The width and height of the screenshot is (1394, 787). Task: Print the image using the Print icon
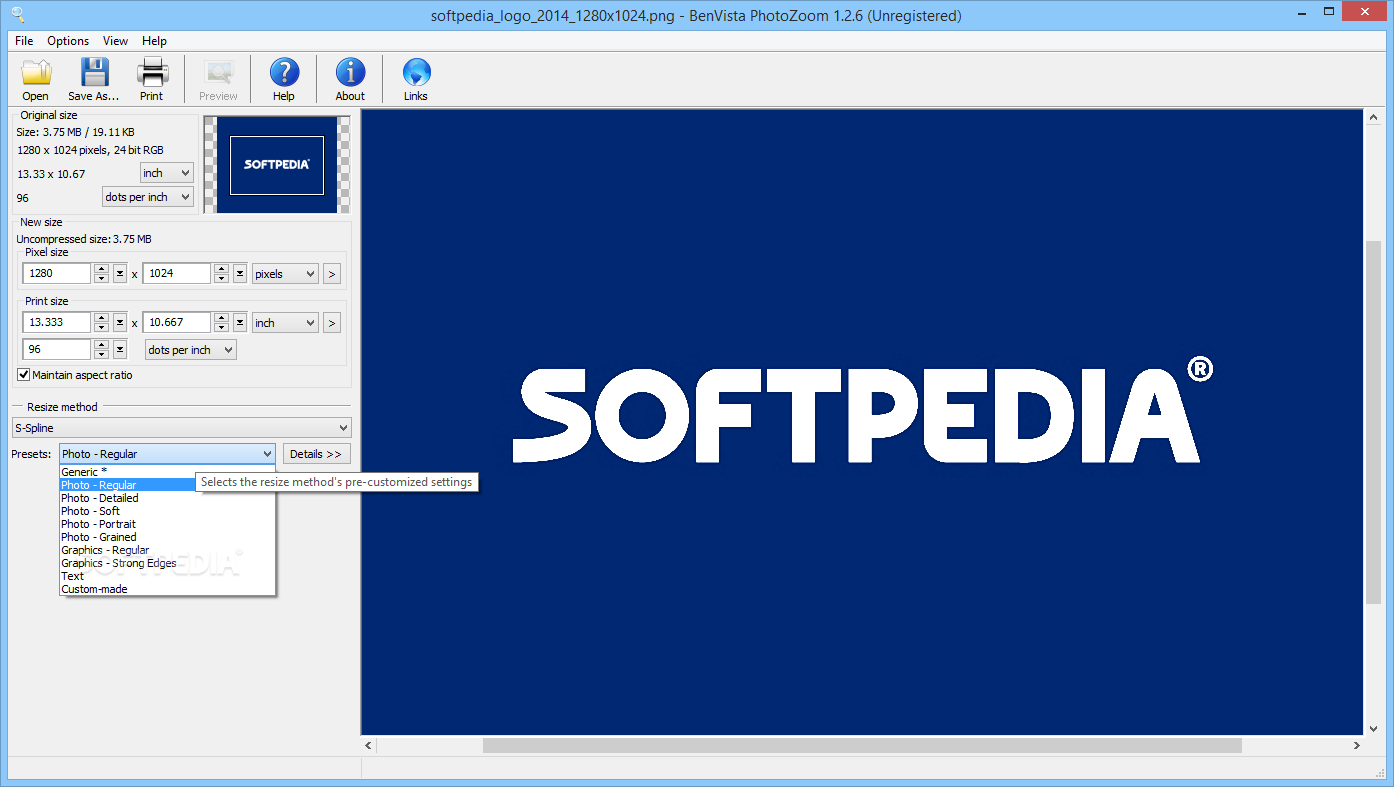pyautogui.click(x=152, y=79)
